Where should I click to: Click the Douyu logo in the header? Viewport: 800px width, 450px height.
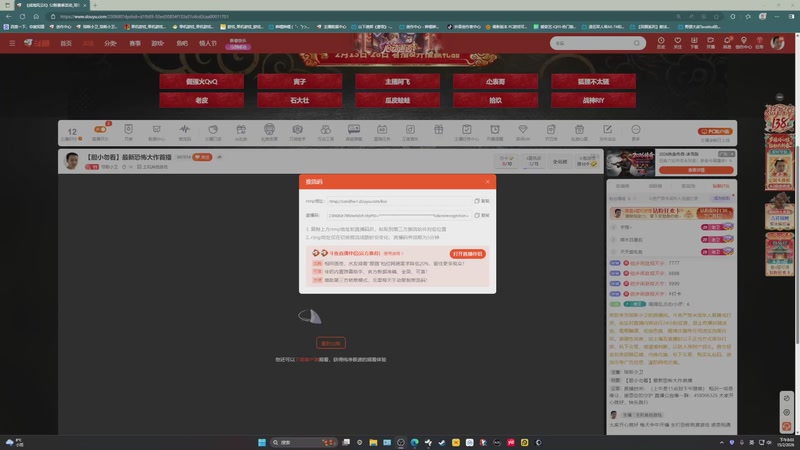(37, 43)
